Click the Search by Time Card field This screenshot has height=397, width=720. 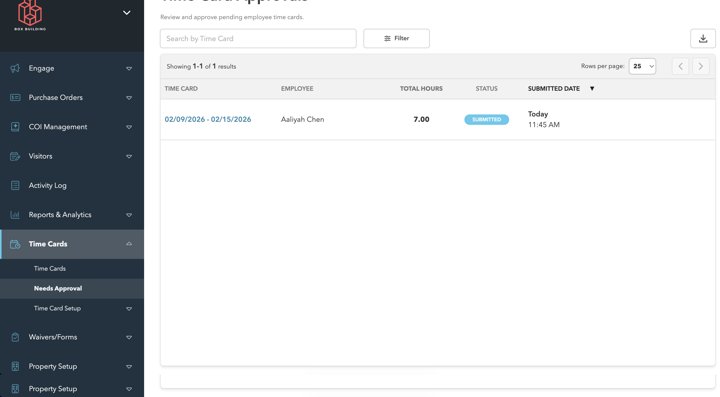click(x=258, y=39)
